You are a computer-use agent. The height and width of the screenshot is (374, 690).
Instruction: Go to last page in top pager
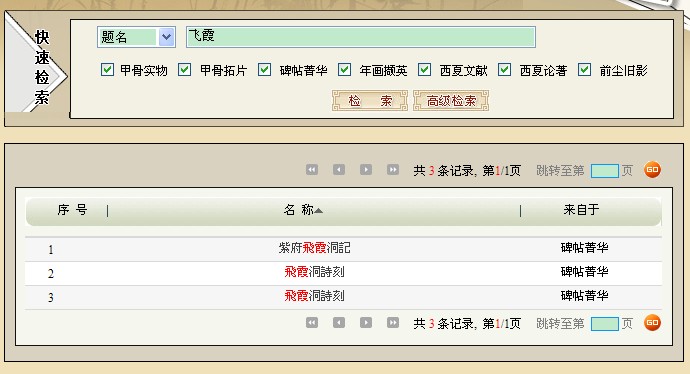pyautogui.click(x=393, y=170)
